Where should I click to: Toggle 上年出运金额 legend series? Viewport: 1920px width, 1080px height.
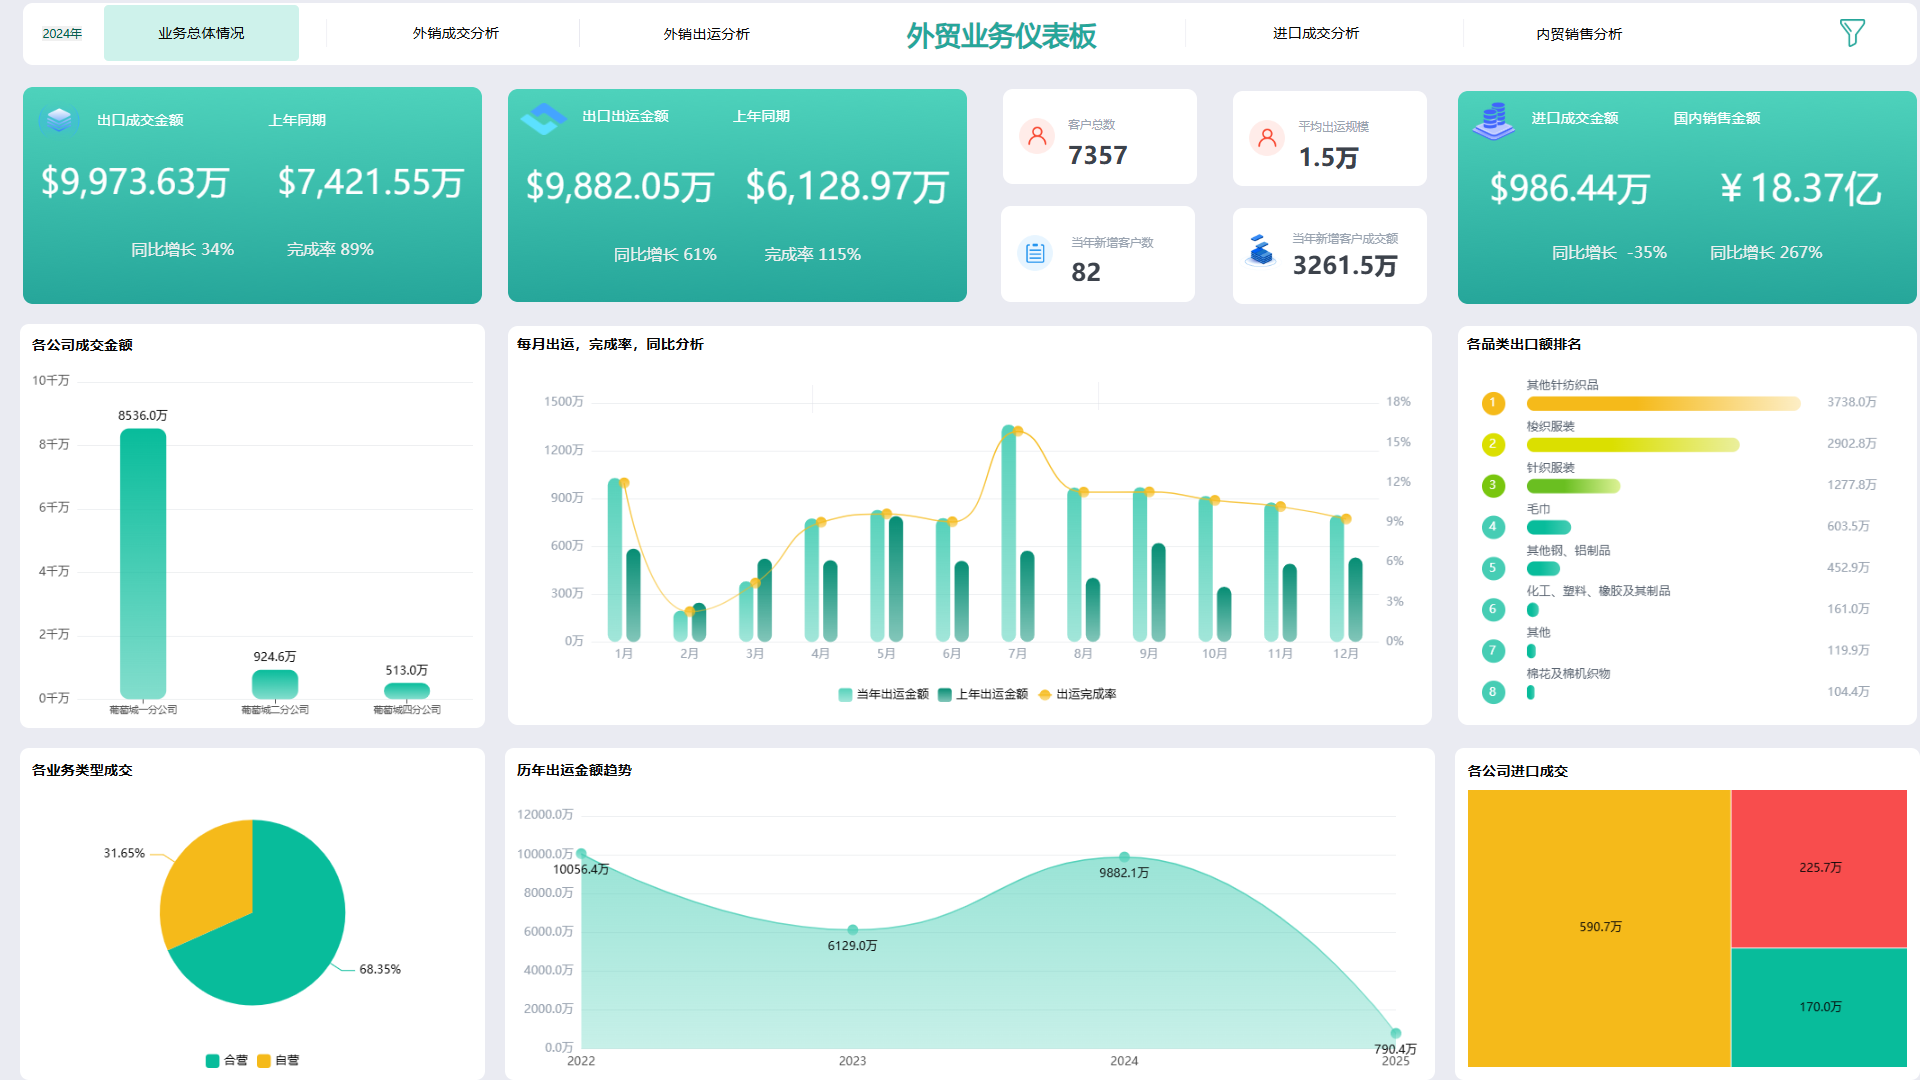coord(983,694)
